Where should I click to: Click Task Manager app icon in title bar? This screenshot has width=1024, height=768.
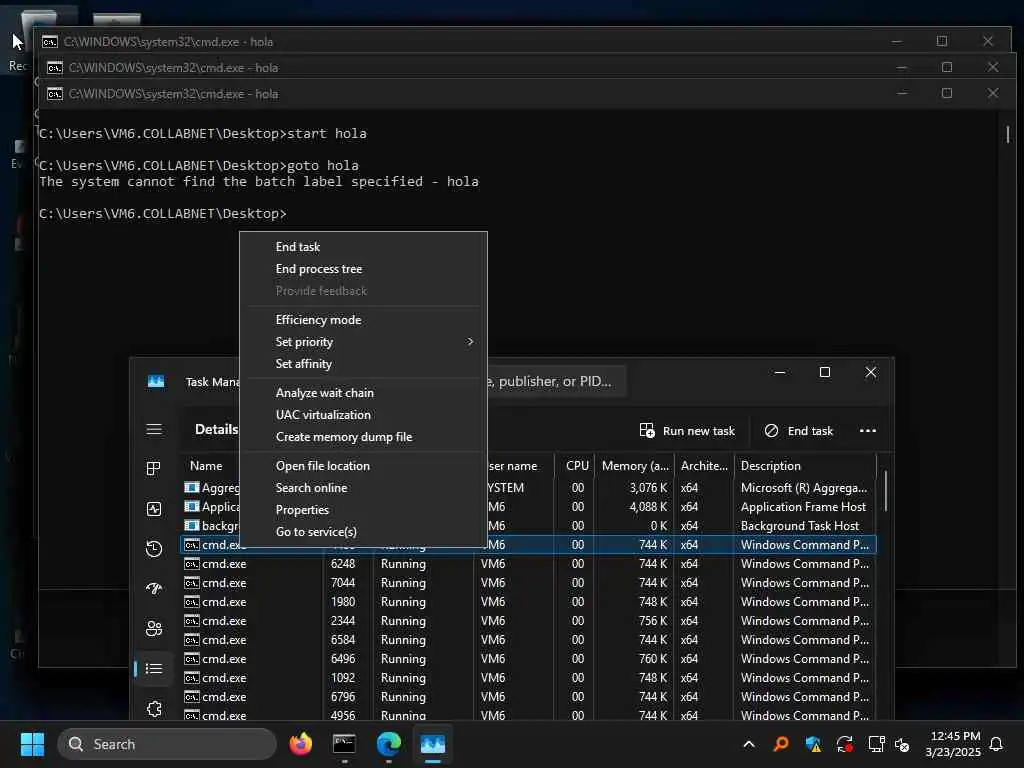[x=156, y=381]
